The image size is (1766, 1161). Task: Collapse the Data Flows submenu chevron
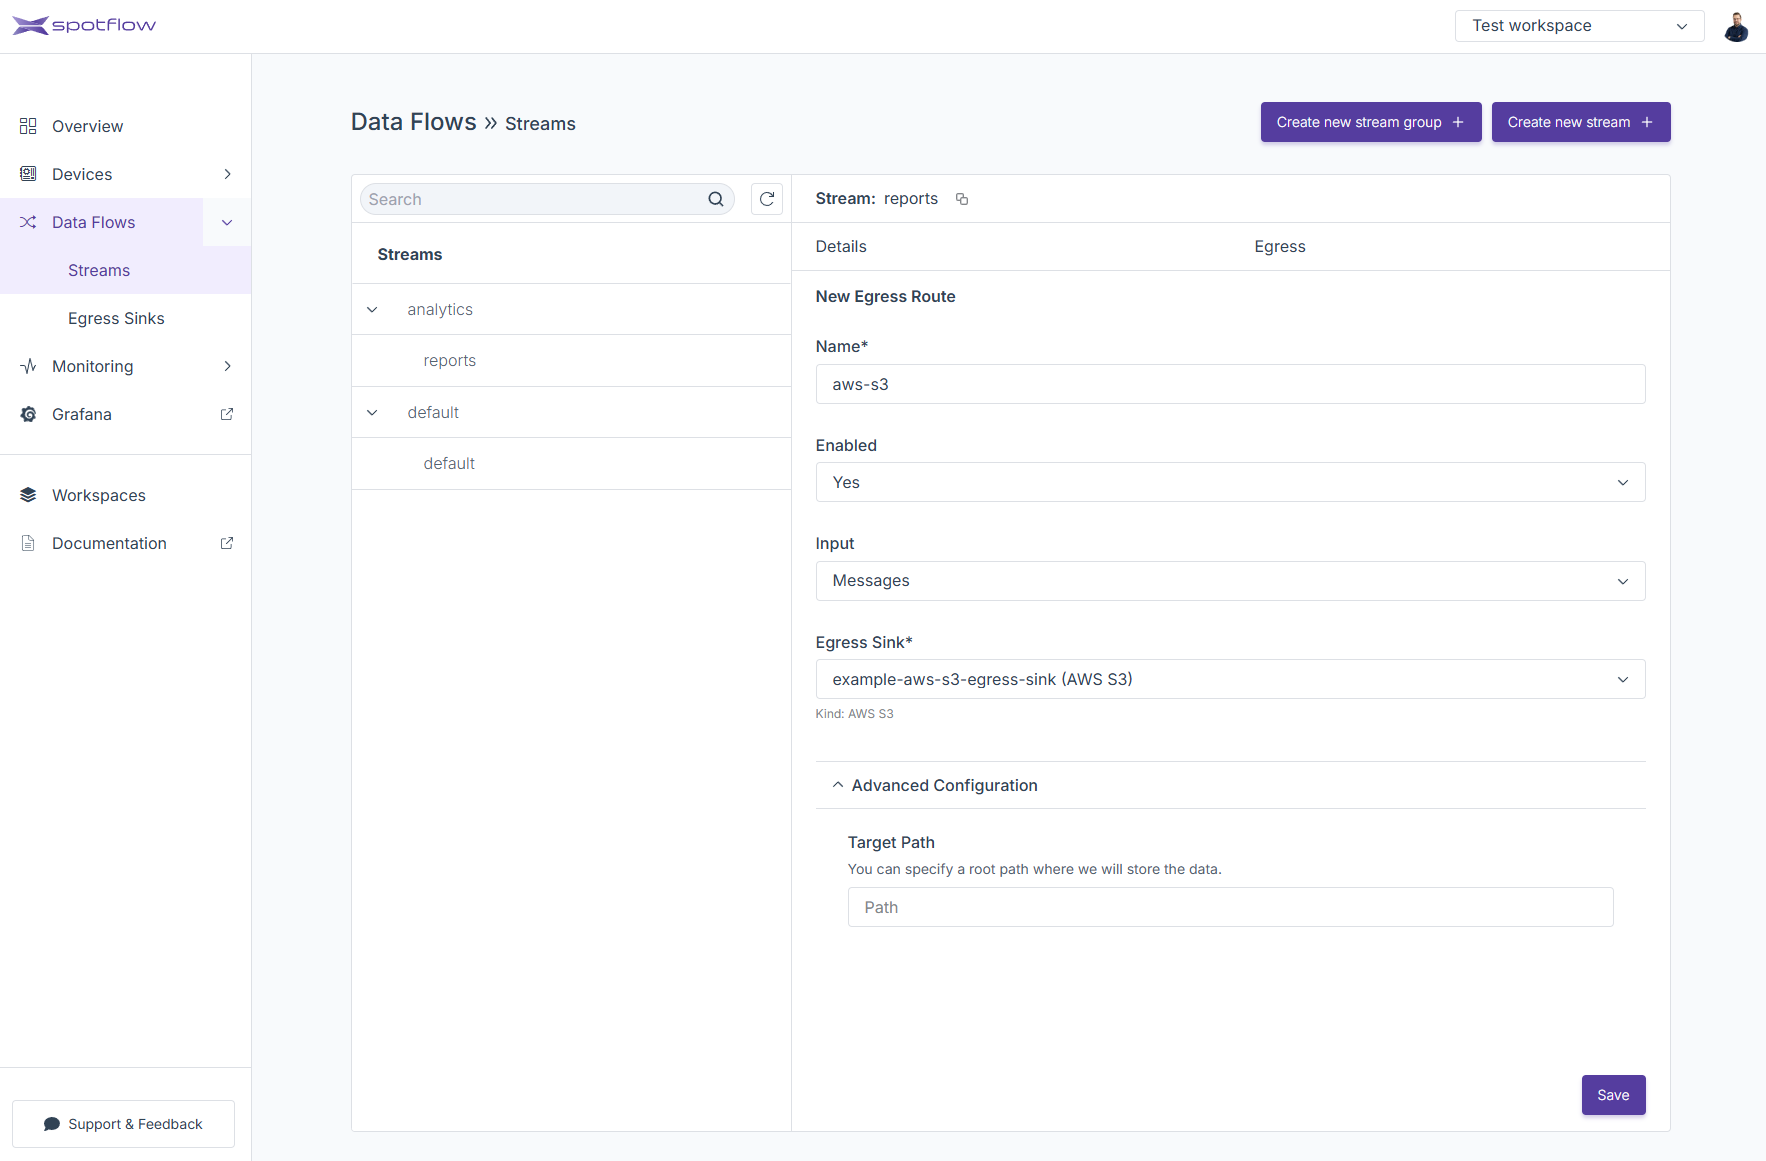[227, 222]
